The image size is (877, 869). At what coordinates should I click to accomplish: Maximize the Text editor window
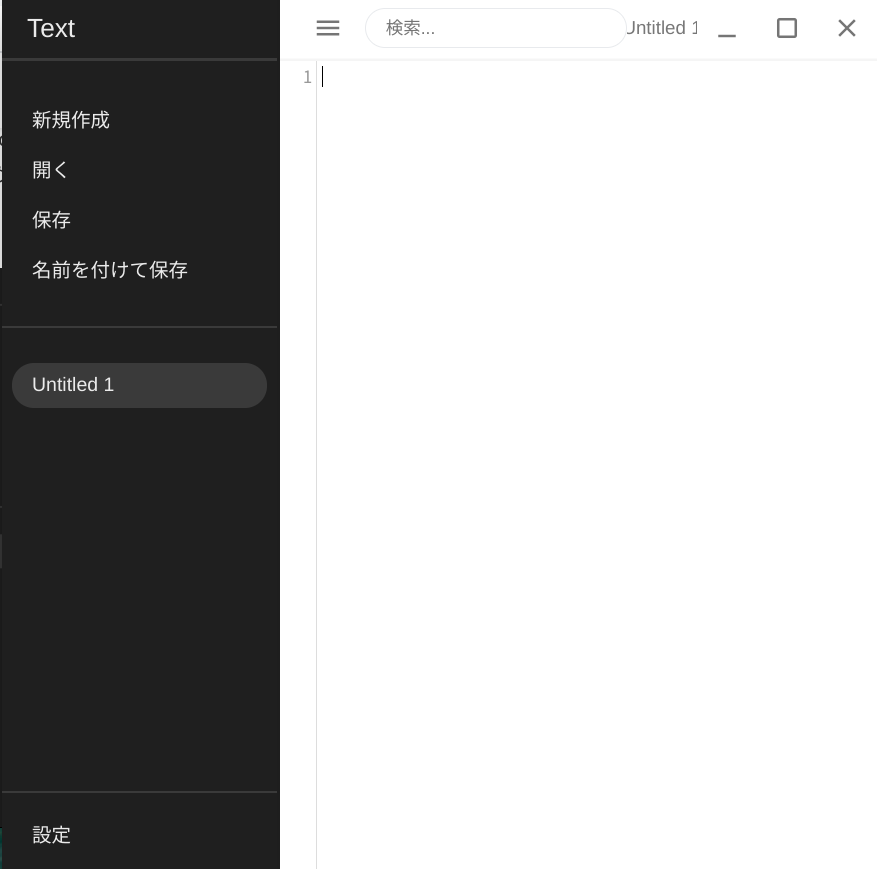point(787,28)
